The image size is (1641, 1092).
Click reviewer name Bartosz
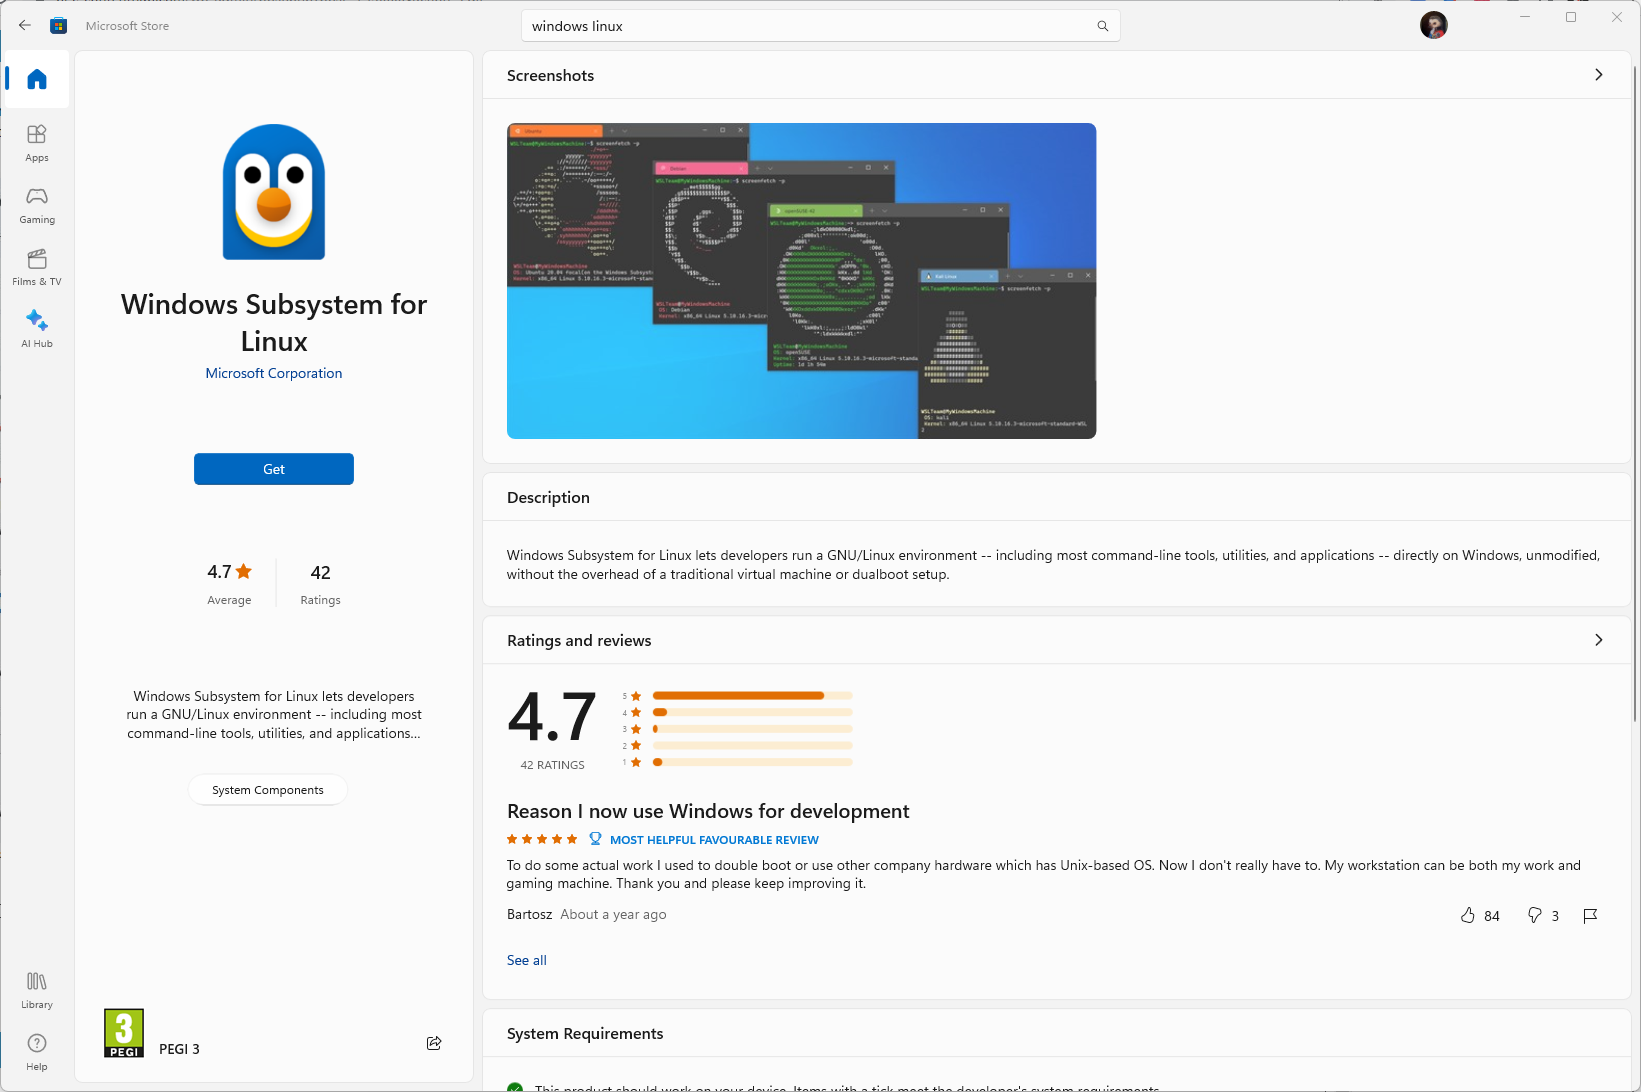click(529, 915)
